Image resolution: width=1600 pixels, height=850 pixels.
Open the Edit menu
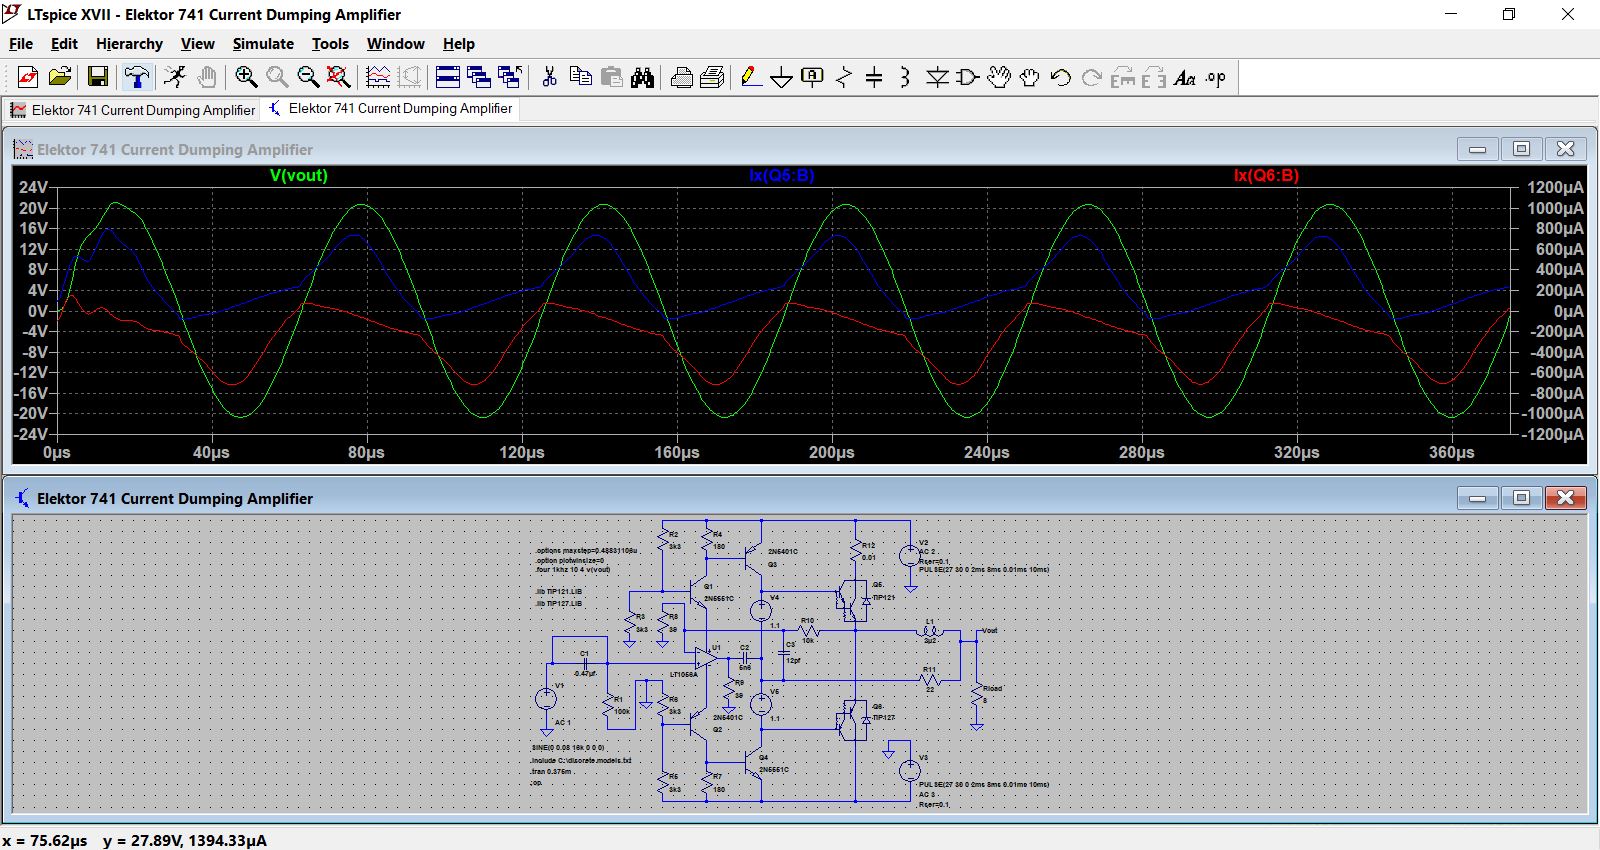(x=64, y=44)
